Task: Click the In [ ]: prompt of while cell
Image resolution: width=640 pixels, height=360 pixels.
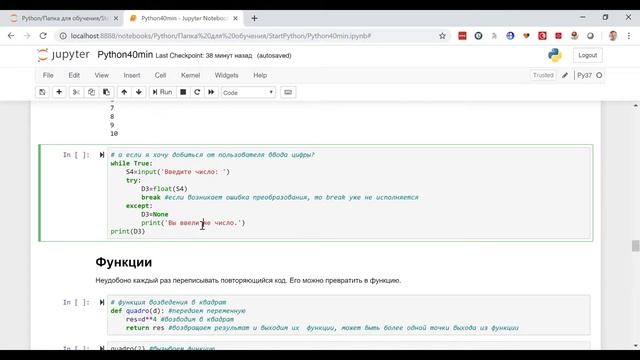Action: (x=76, y=155)
